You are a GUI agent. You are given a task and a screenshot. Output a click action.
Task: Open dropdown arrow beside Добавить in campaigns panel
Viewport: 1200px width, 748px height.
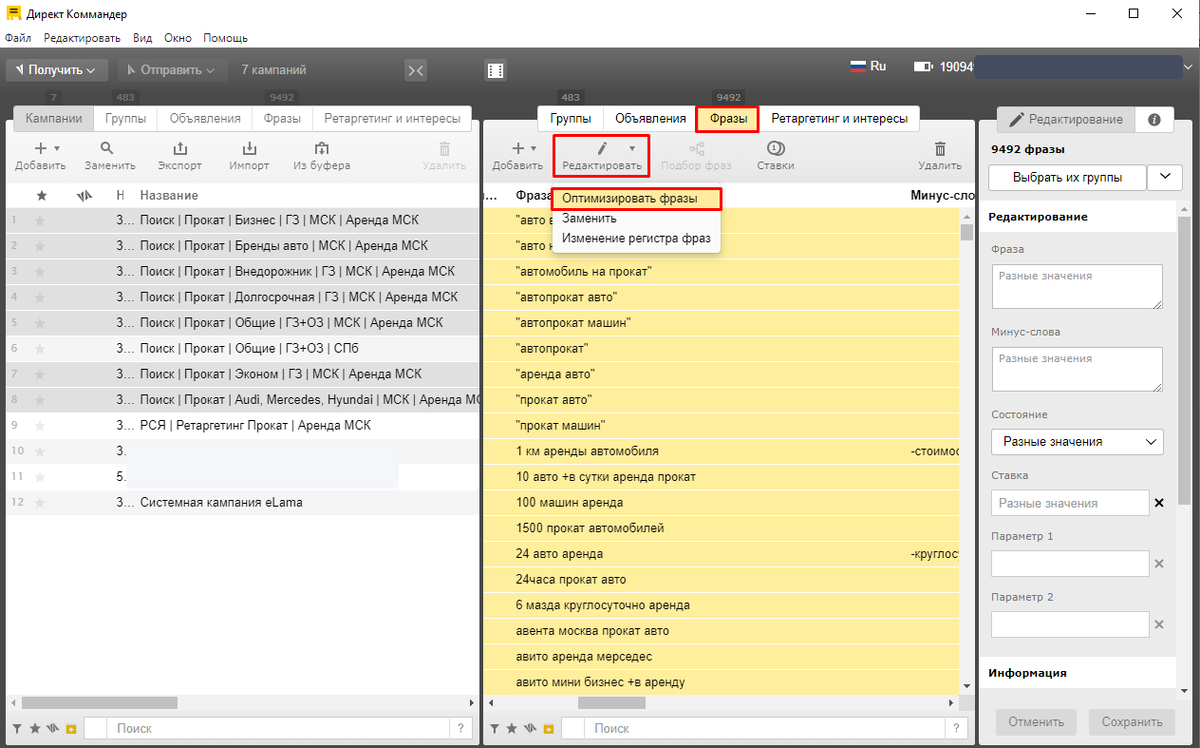coord(57,148)
